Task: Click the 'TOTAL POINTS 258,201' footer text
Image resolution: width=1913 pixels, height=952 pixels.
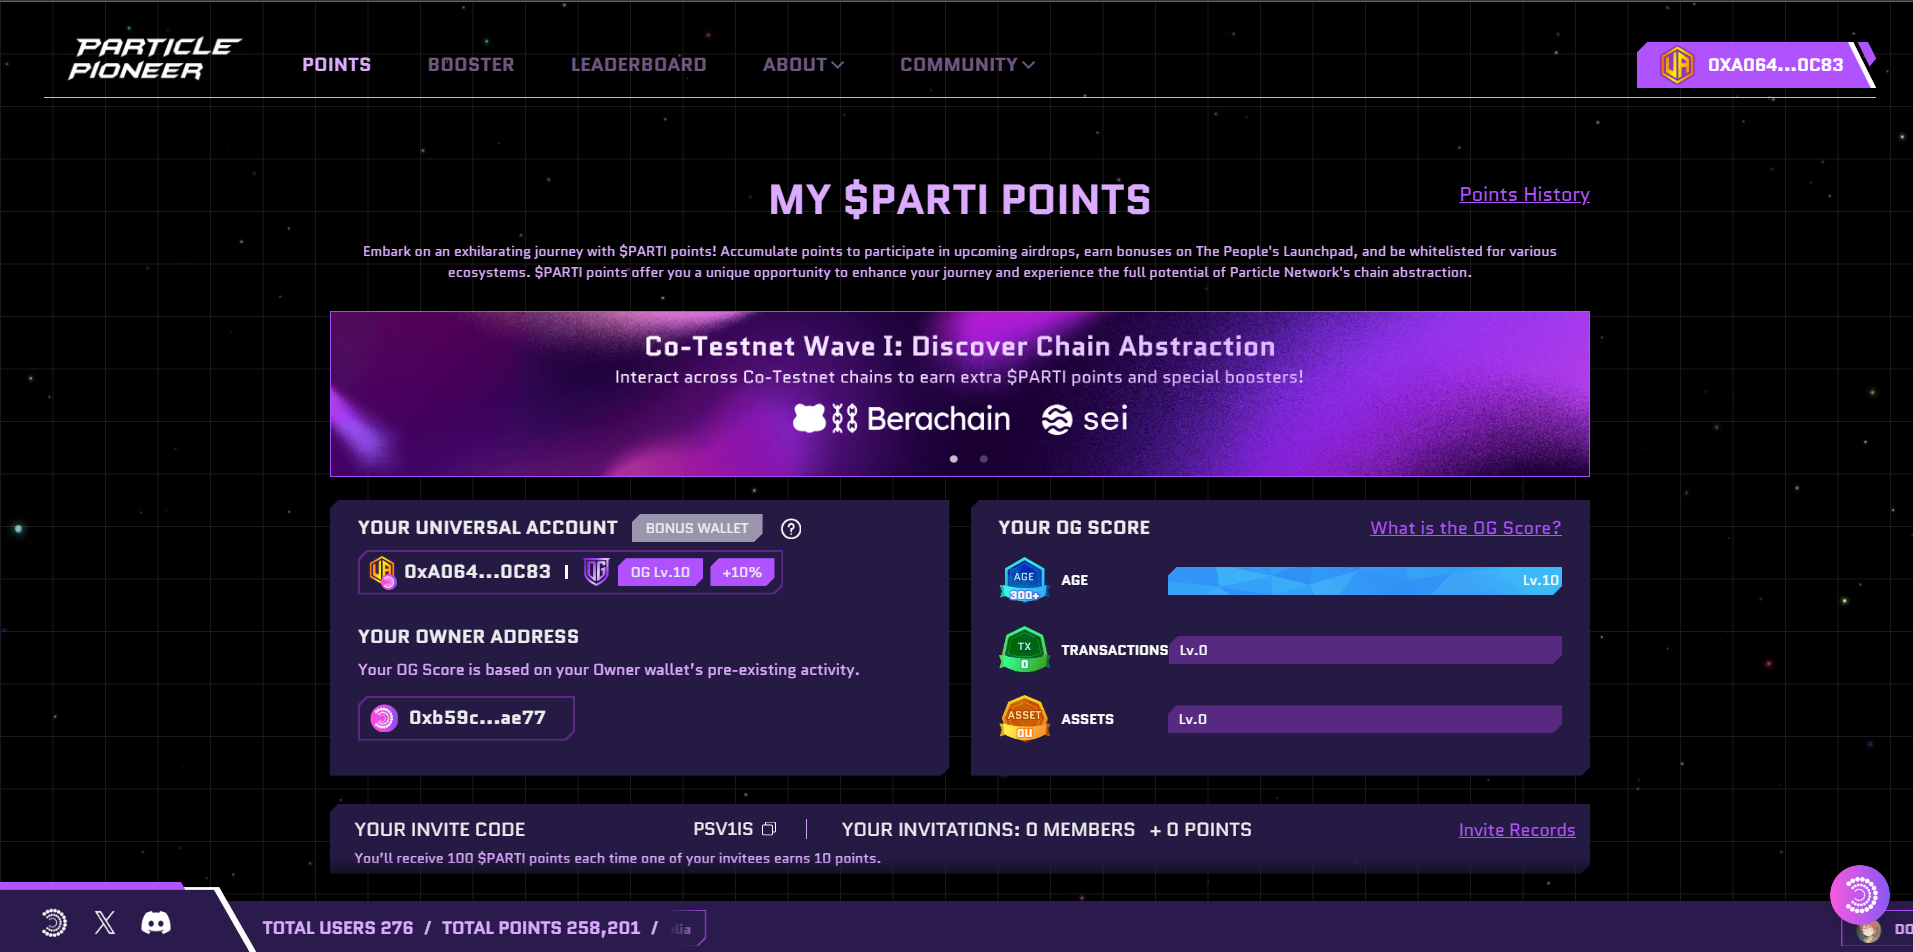Action: point(541,928)
